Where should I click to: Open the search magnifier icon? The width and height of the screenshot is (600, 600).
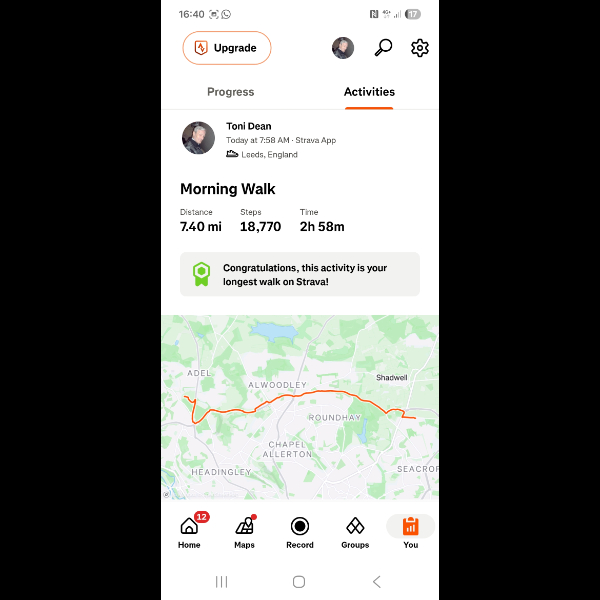pyautogui.click(x=383, y=48)
